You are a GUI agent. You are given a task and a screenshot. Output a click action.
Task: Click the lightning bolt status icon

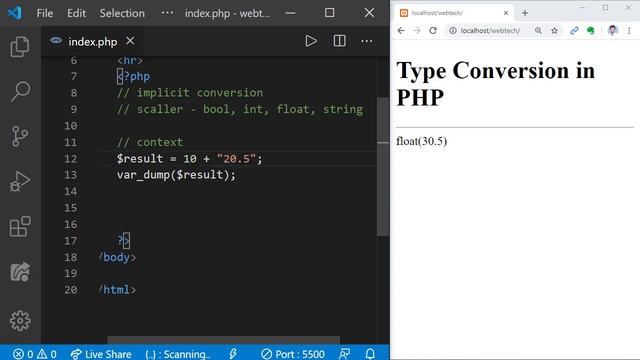coord(233,353)
